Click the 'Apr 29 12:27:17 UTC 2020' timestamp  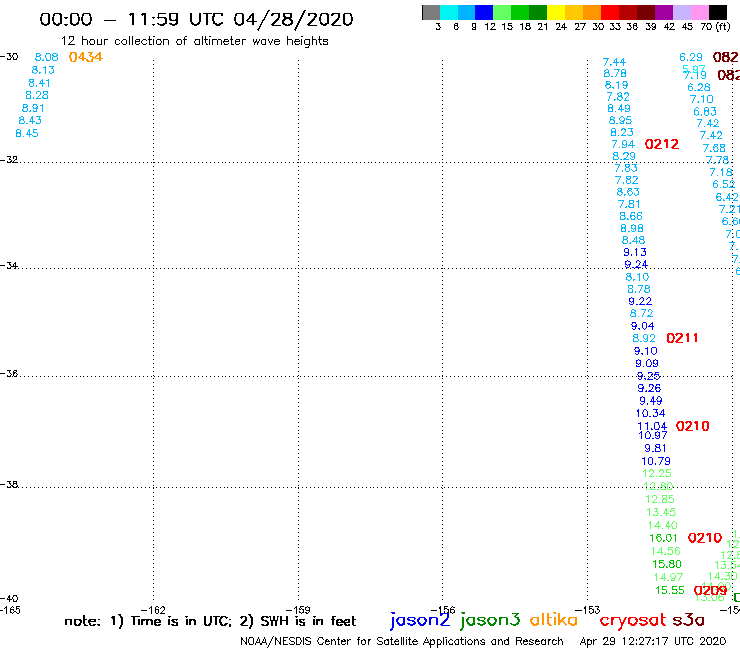[652, 641]
